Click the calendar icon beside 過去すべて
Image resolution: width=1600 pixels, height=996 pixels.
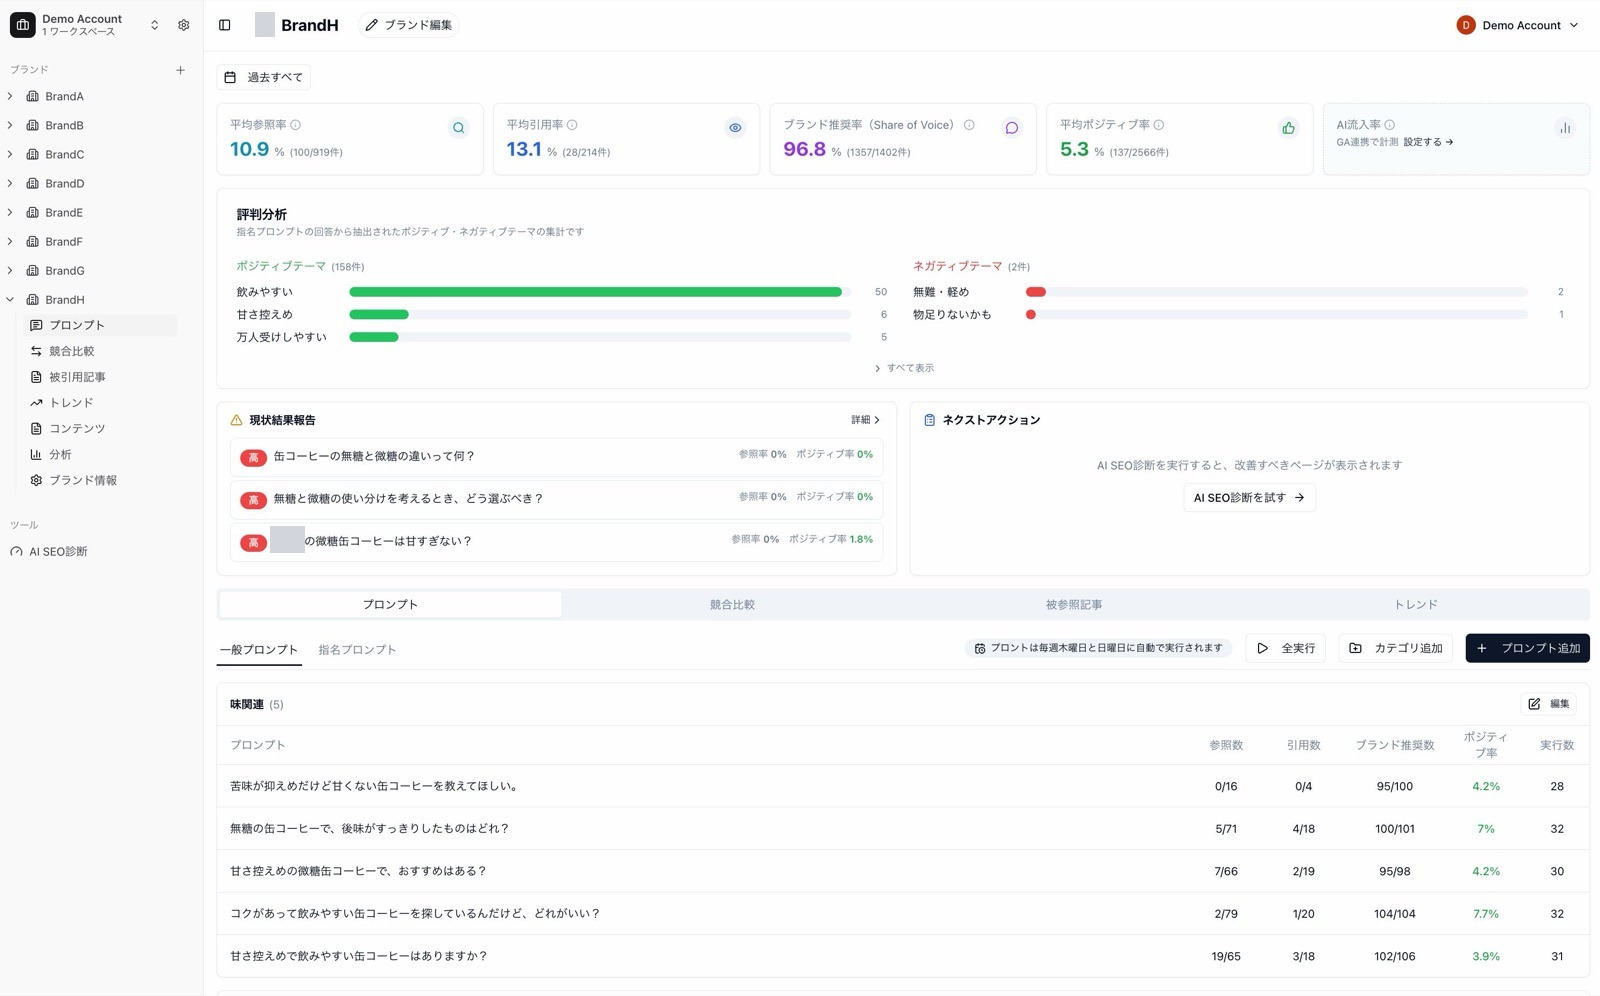pos(230,77)
